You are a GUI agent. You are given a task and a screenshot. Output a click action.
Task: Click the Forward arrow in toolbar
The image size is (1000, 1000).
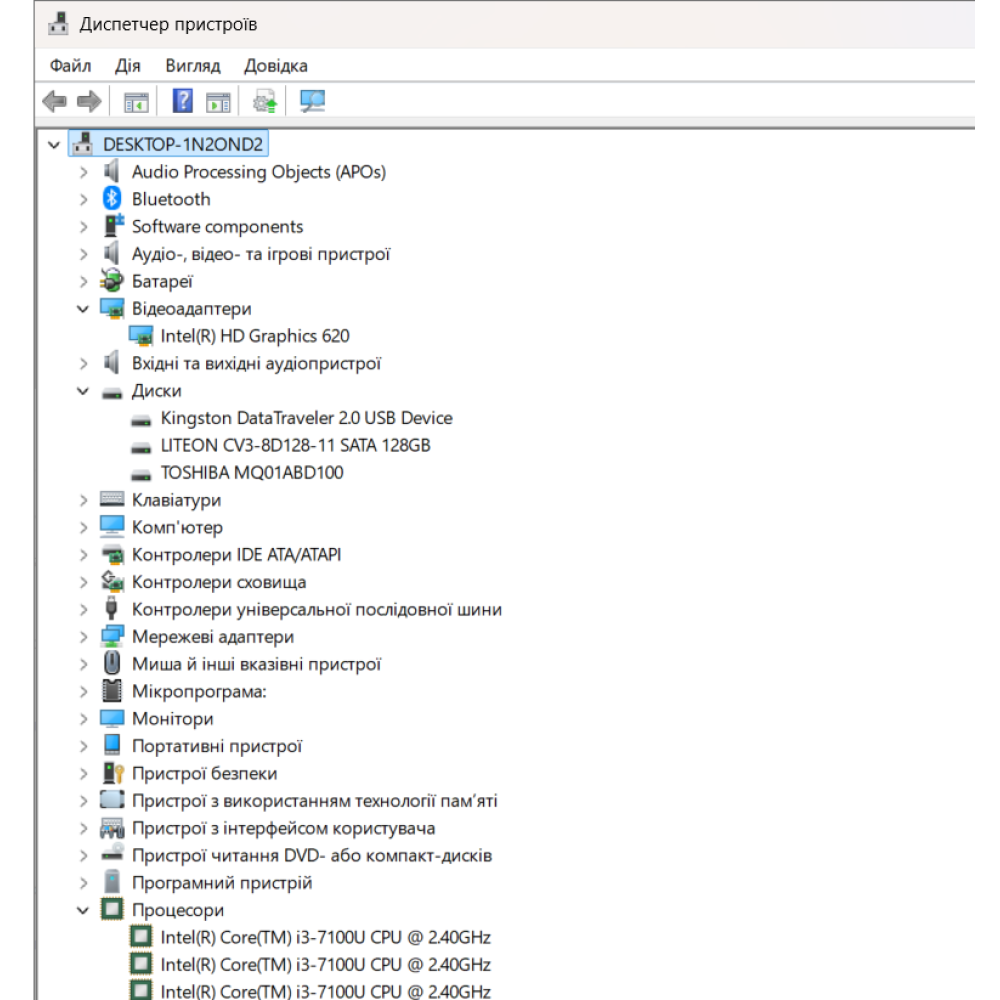click(89, 101)
